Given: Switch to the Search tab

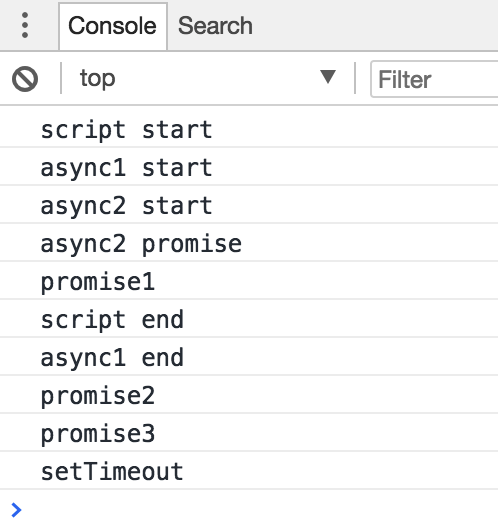Looking at the screenshot, I should (215, 26).
